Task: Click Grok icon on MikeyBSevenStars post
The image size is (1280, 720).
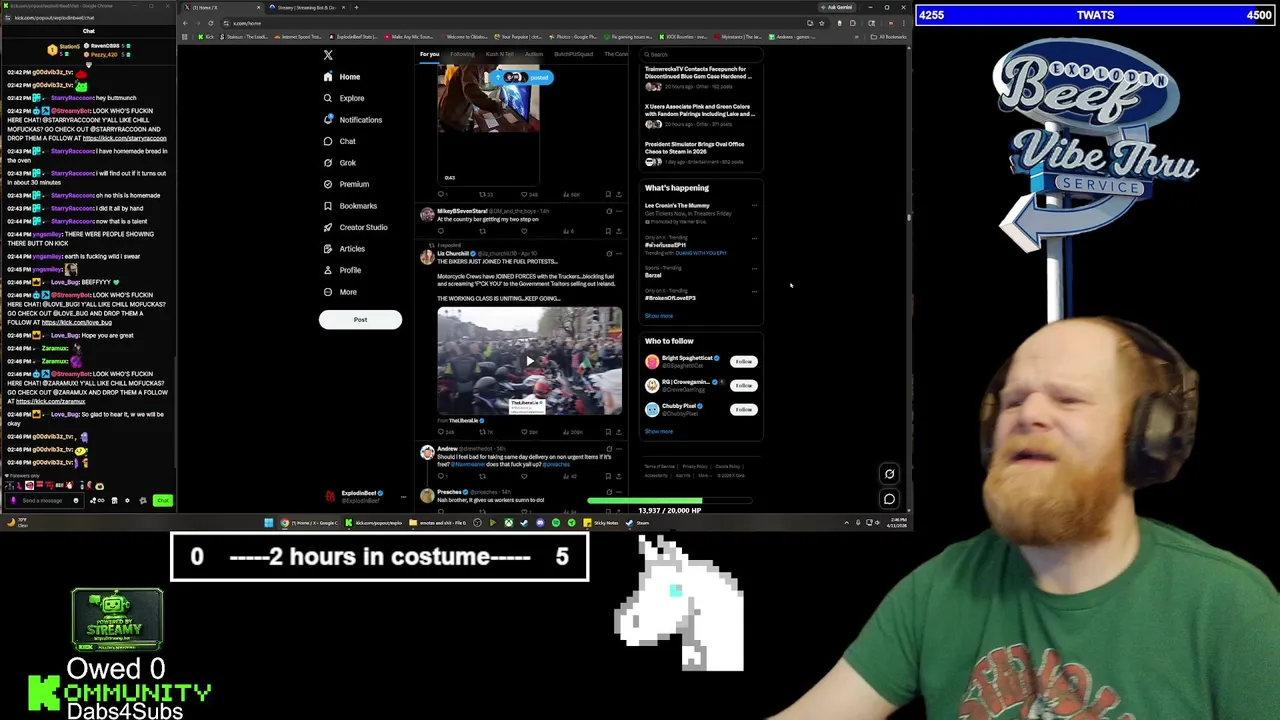Action: tap(608, 211)
